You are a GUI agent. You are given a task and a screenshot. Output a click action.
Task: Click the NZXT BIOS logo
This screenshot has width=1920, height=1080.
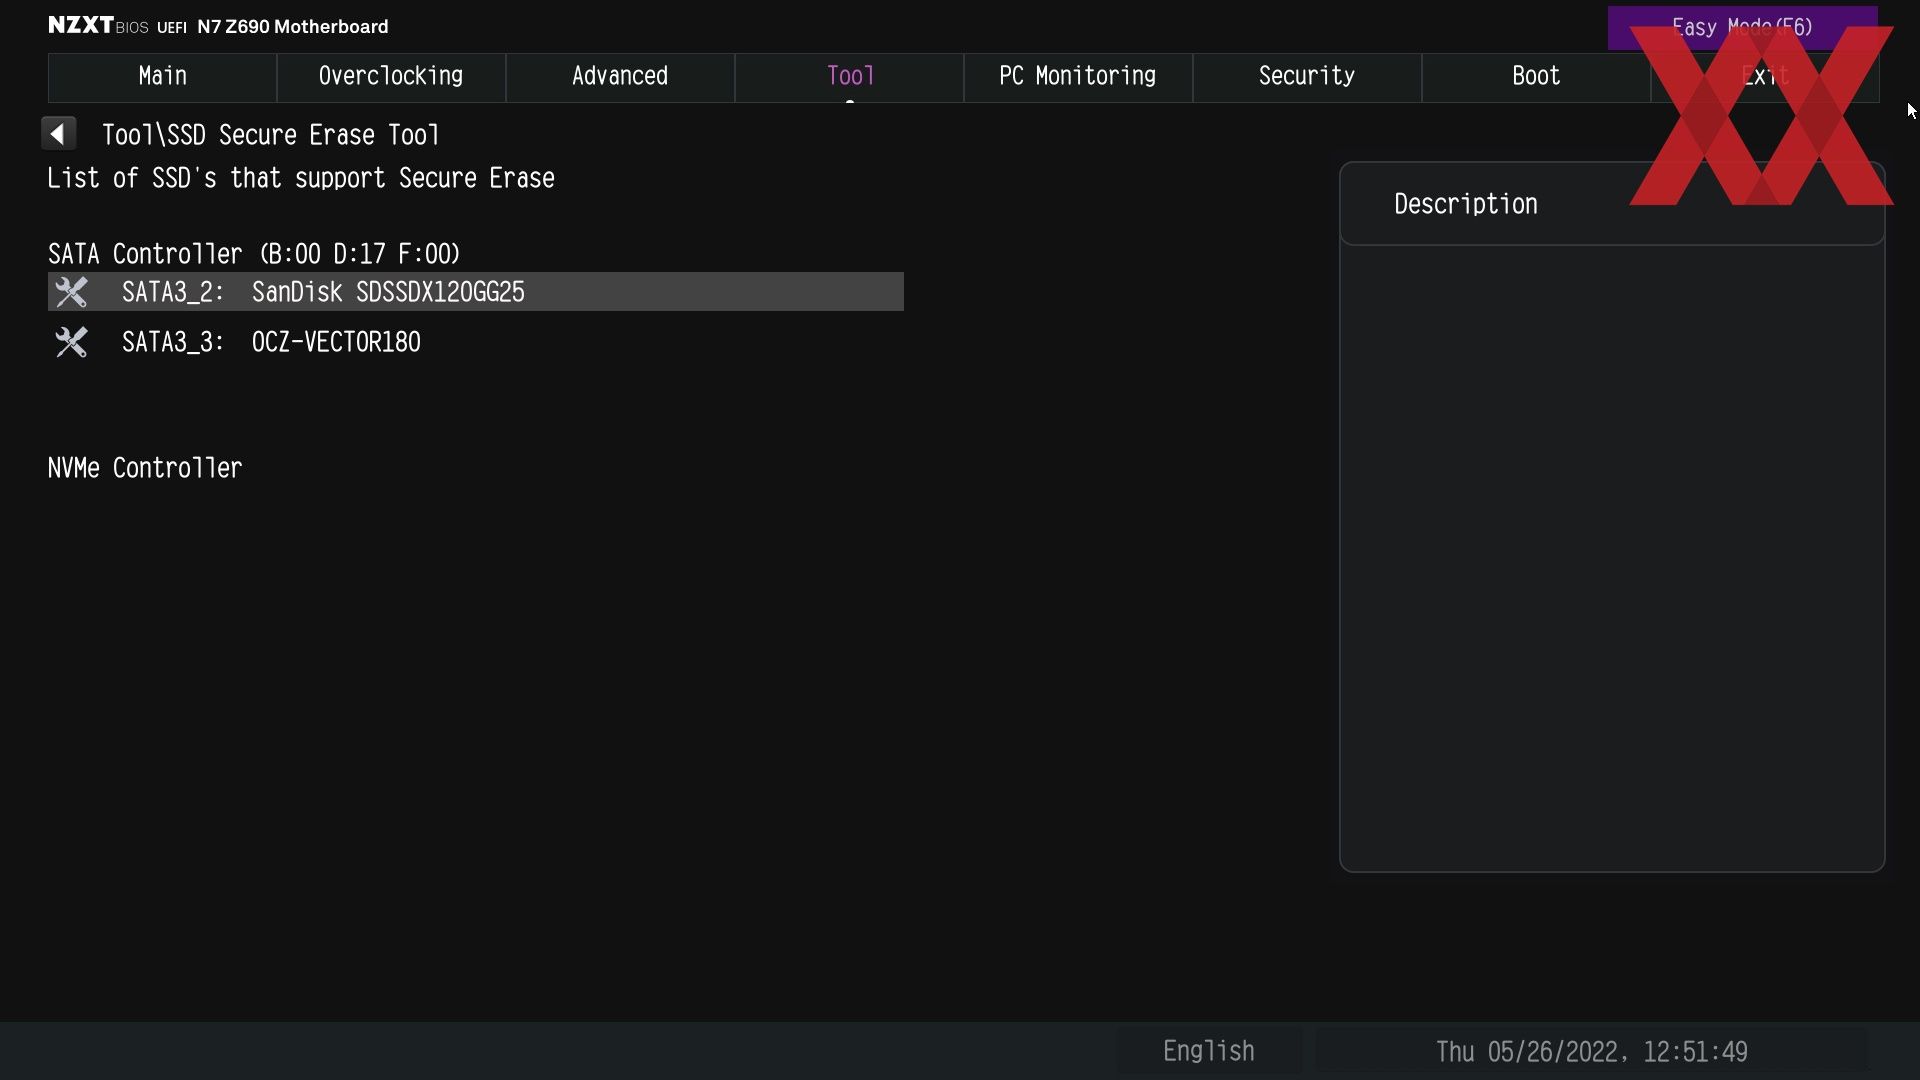point(98,26)
